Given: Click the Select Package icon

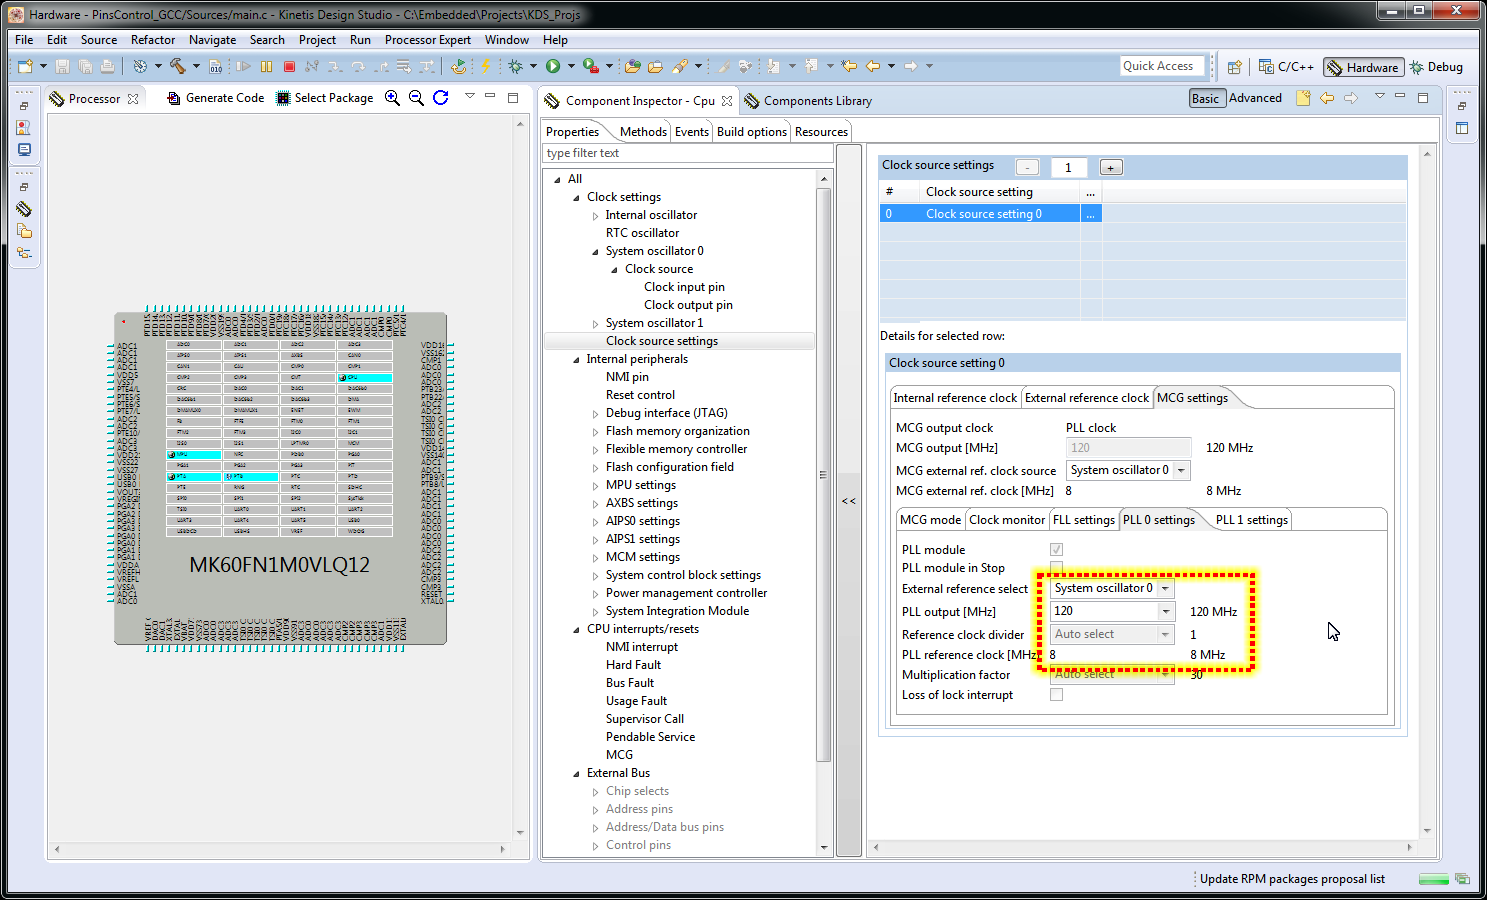Looking at the screenshot, I should [284, 98].
